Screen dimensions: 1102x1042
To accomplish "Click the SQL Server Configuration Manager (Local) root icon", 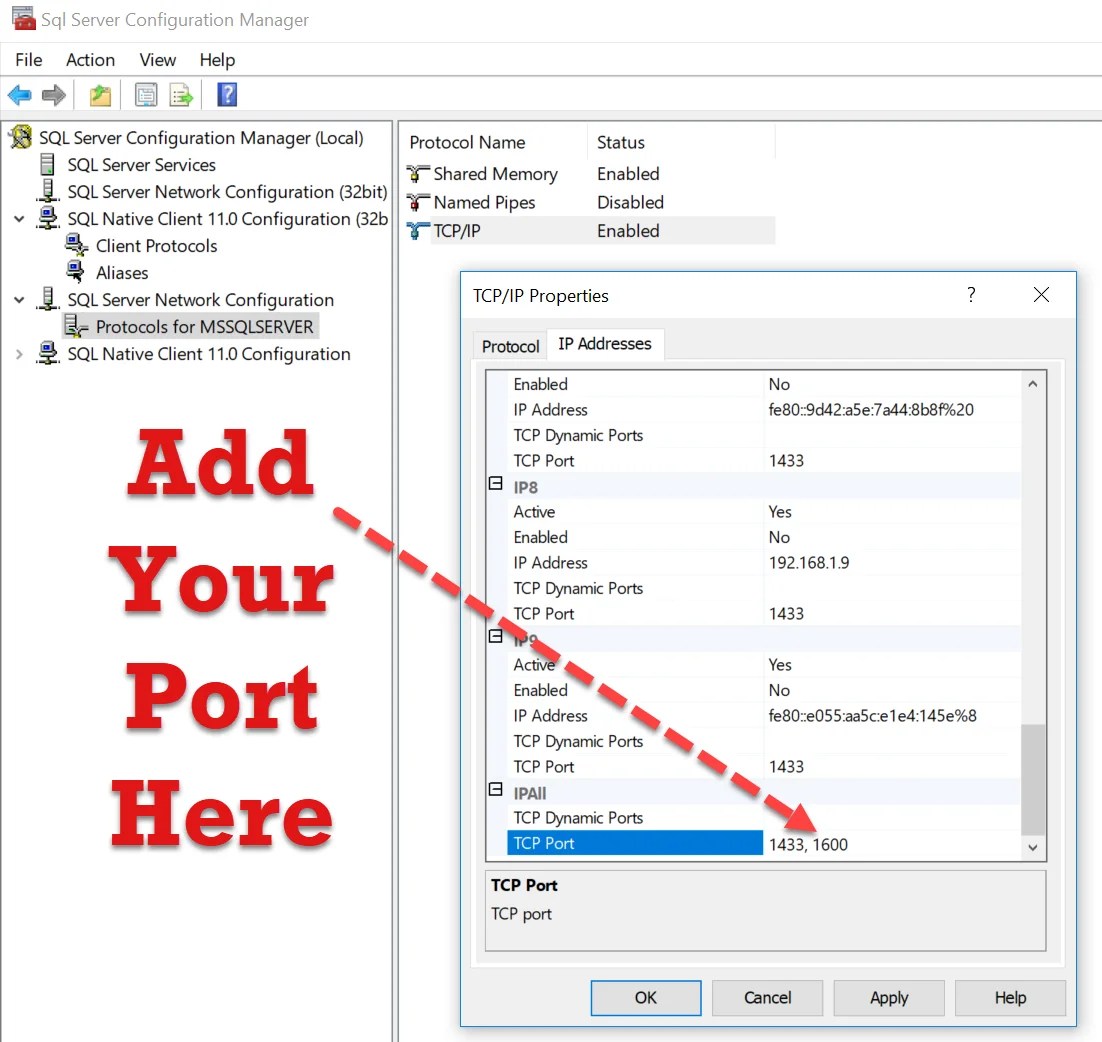I will pyautogui.click(x=21, y=137).
